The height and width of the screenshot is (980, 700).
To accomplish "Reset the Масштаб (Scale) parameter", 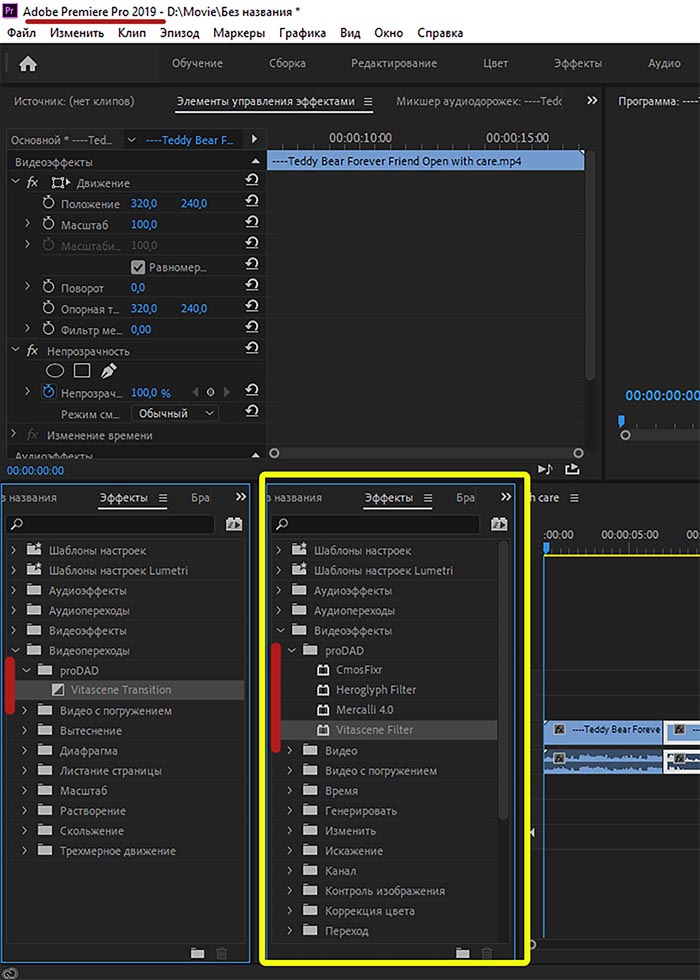I will (x=251, y=221).
